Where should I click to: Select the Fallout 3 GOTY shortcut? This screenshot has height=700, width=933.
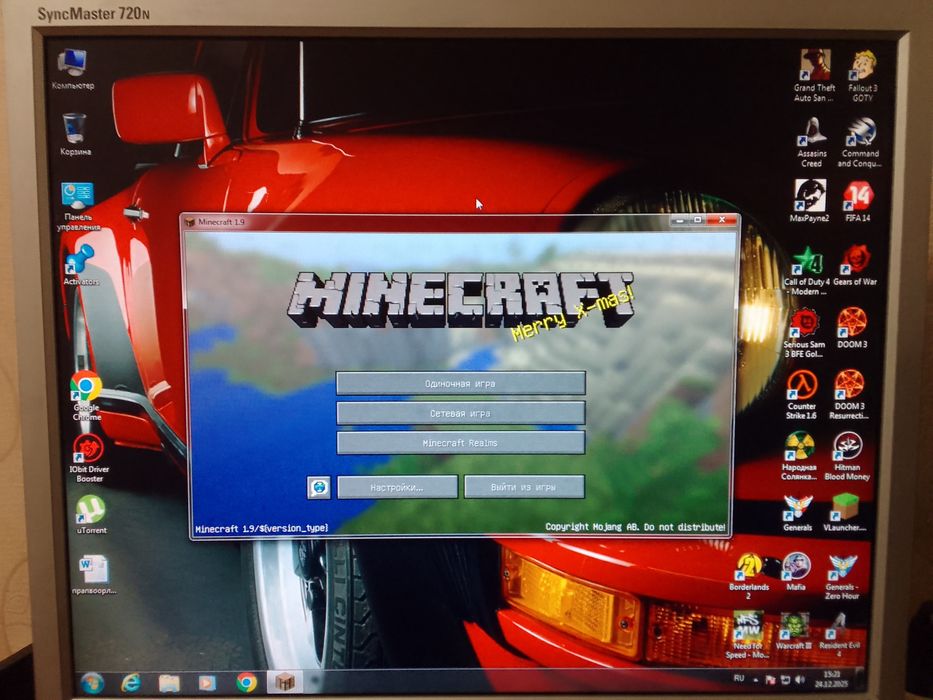click(x=862, y=76)
